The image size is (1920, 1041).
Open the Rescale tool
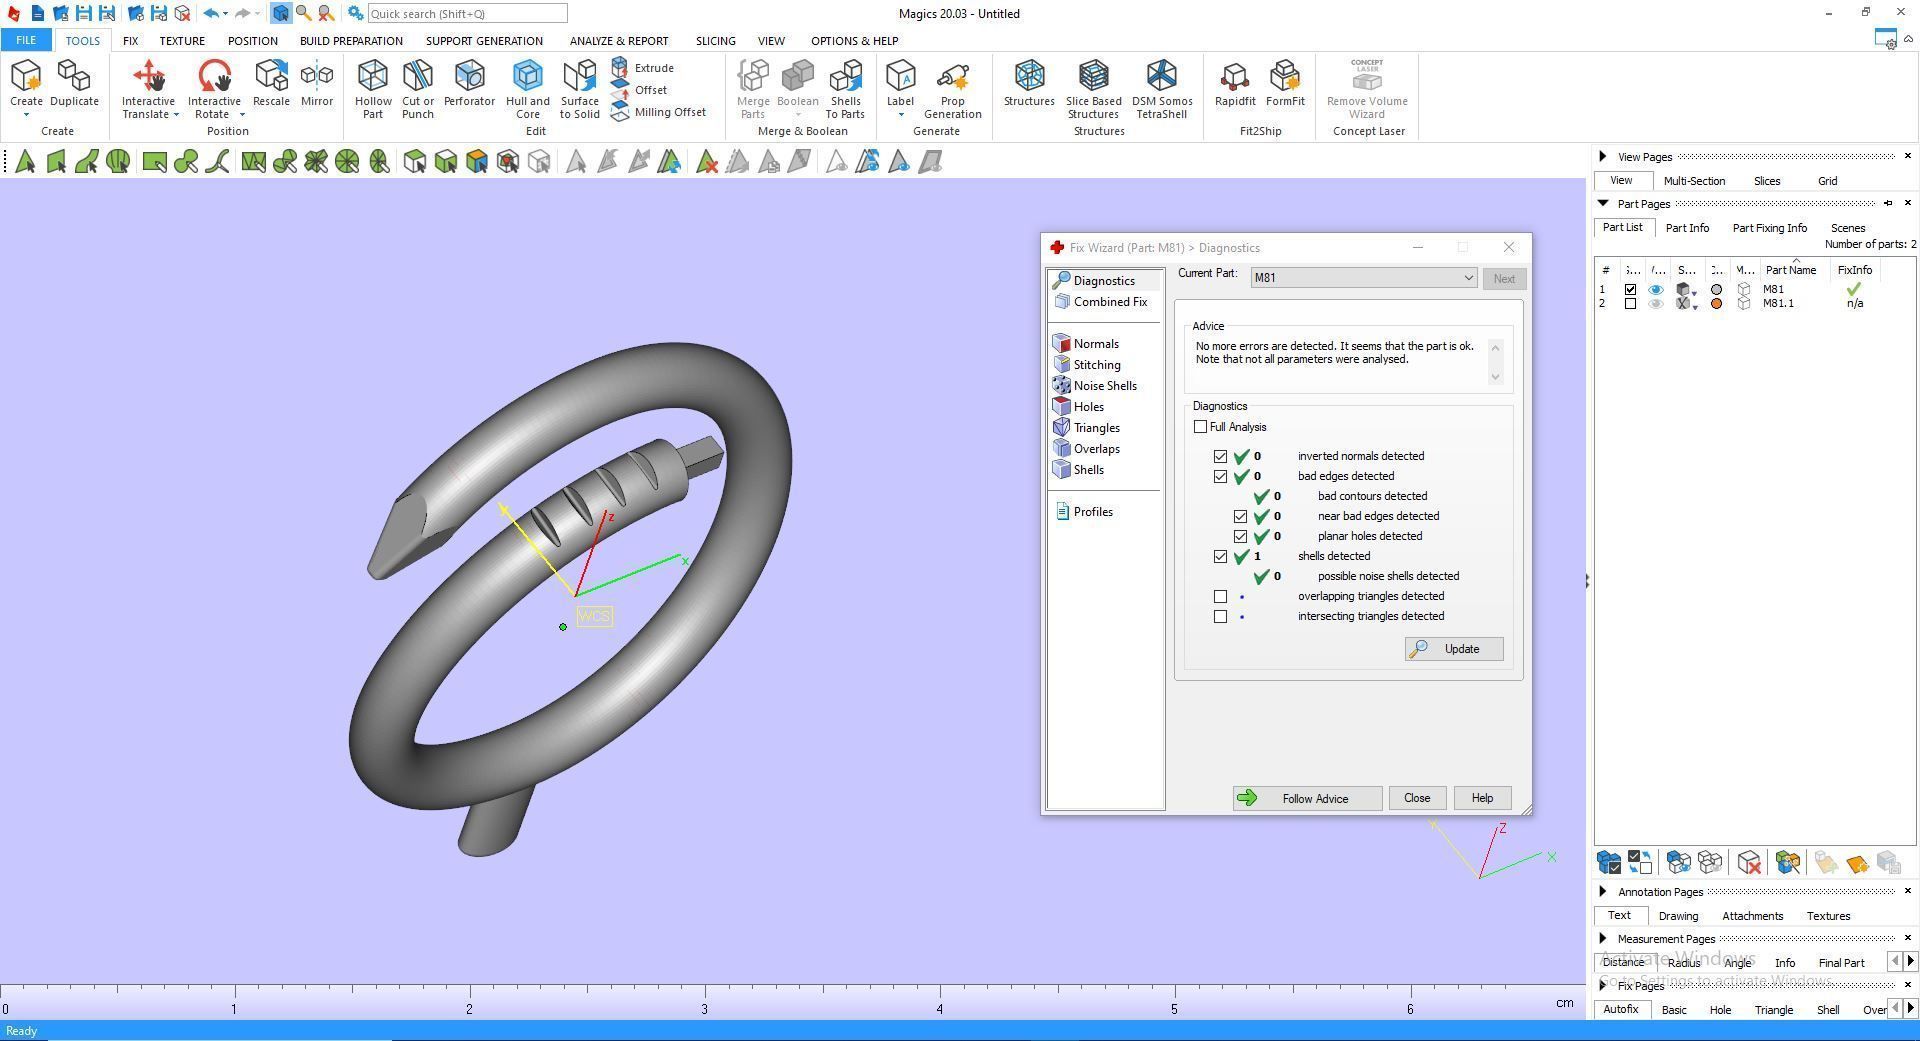coord(271,84)
